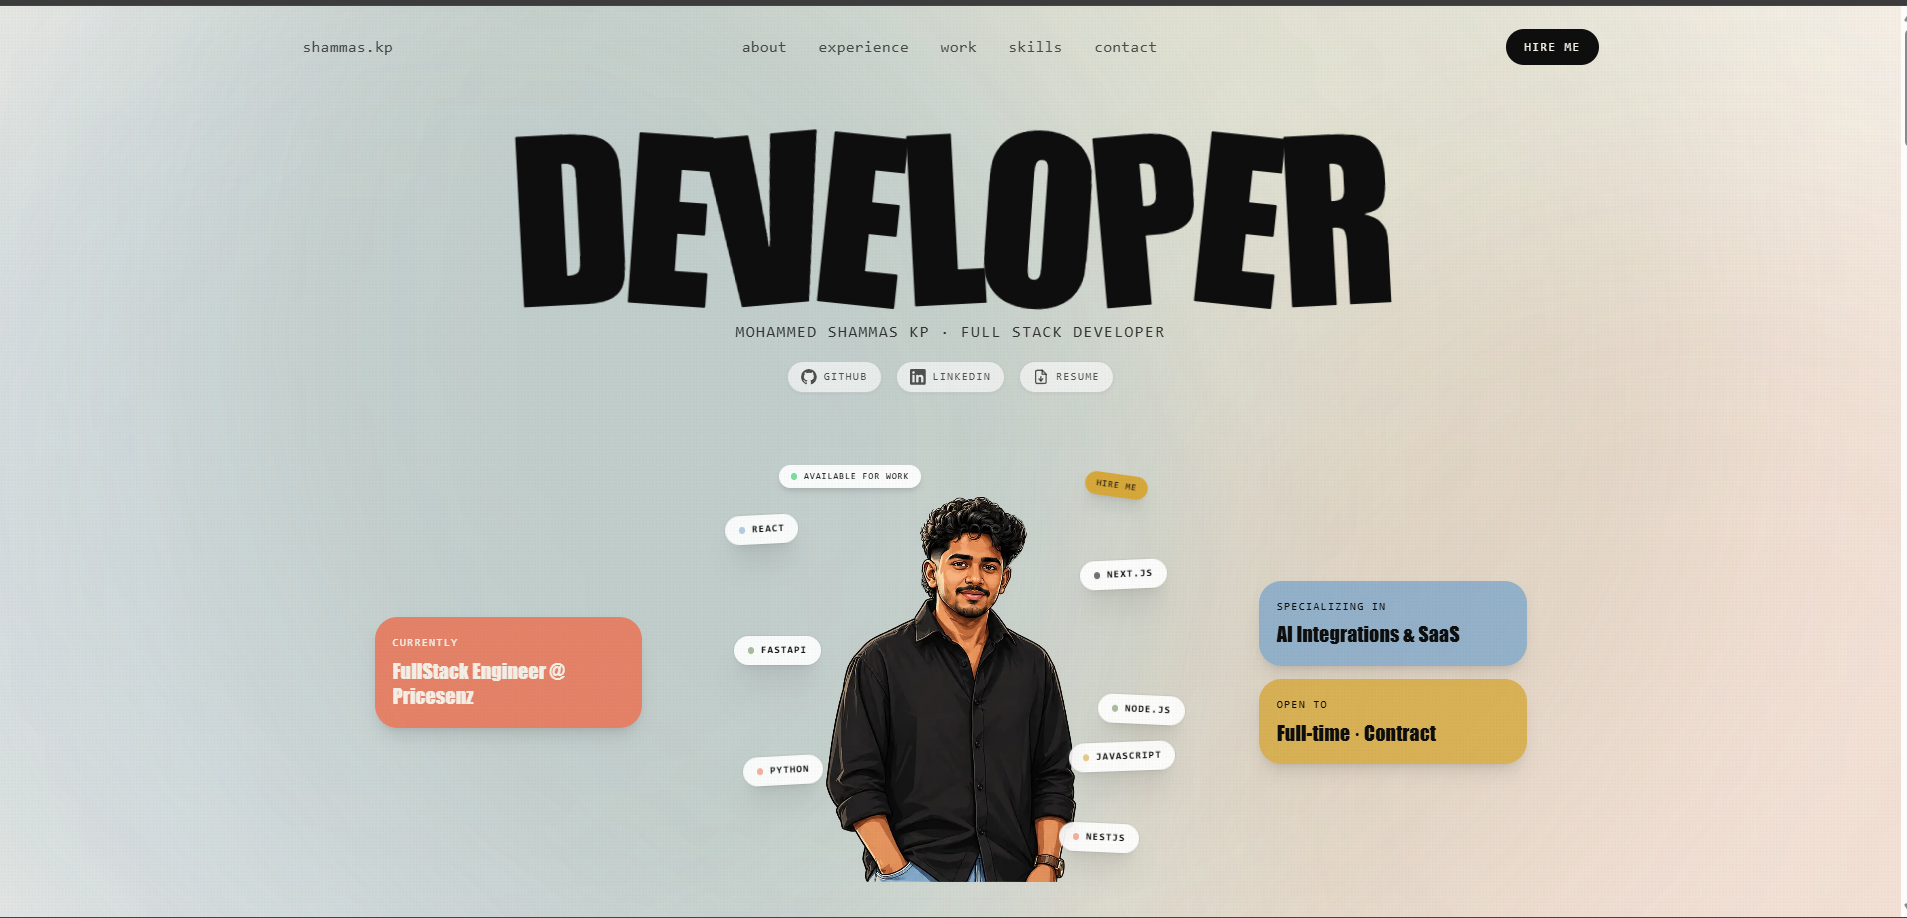Go to the experience section link
1907x918 pixels.
[863, 47]
